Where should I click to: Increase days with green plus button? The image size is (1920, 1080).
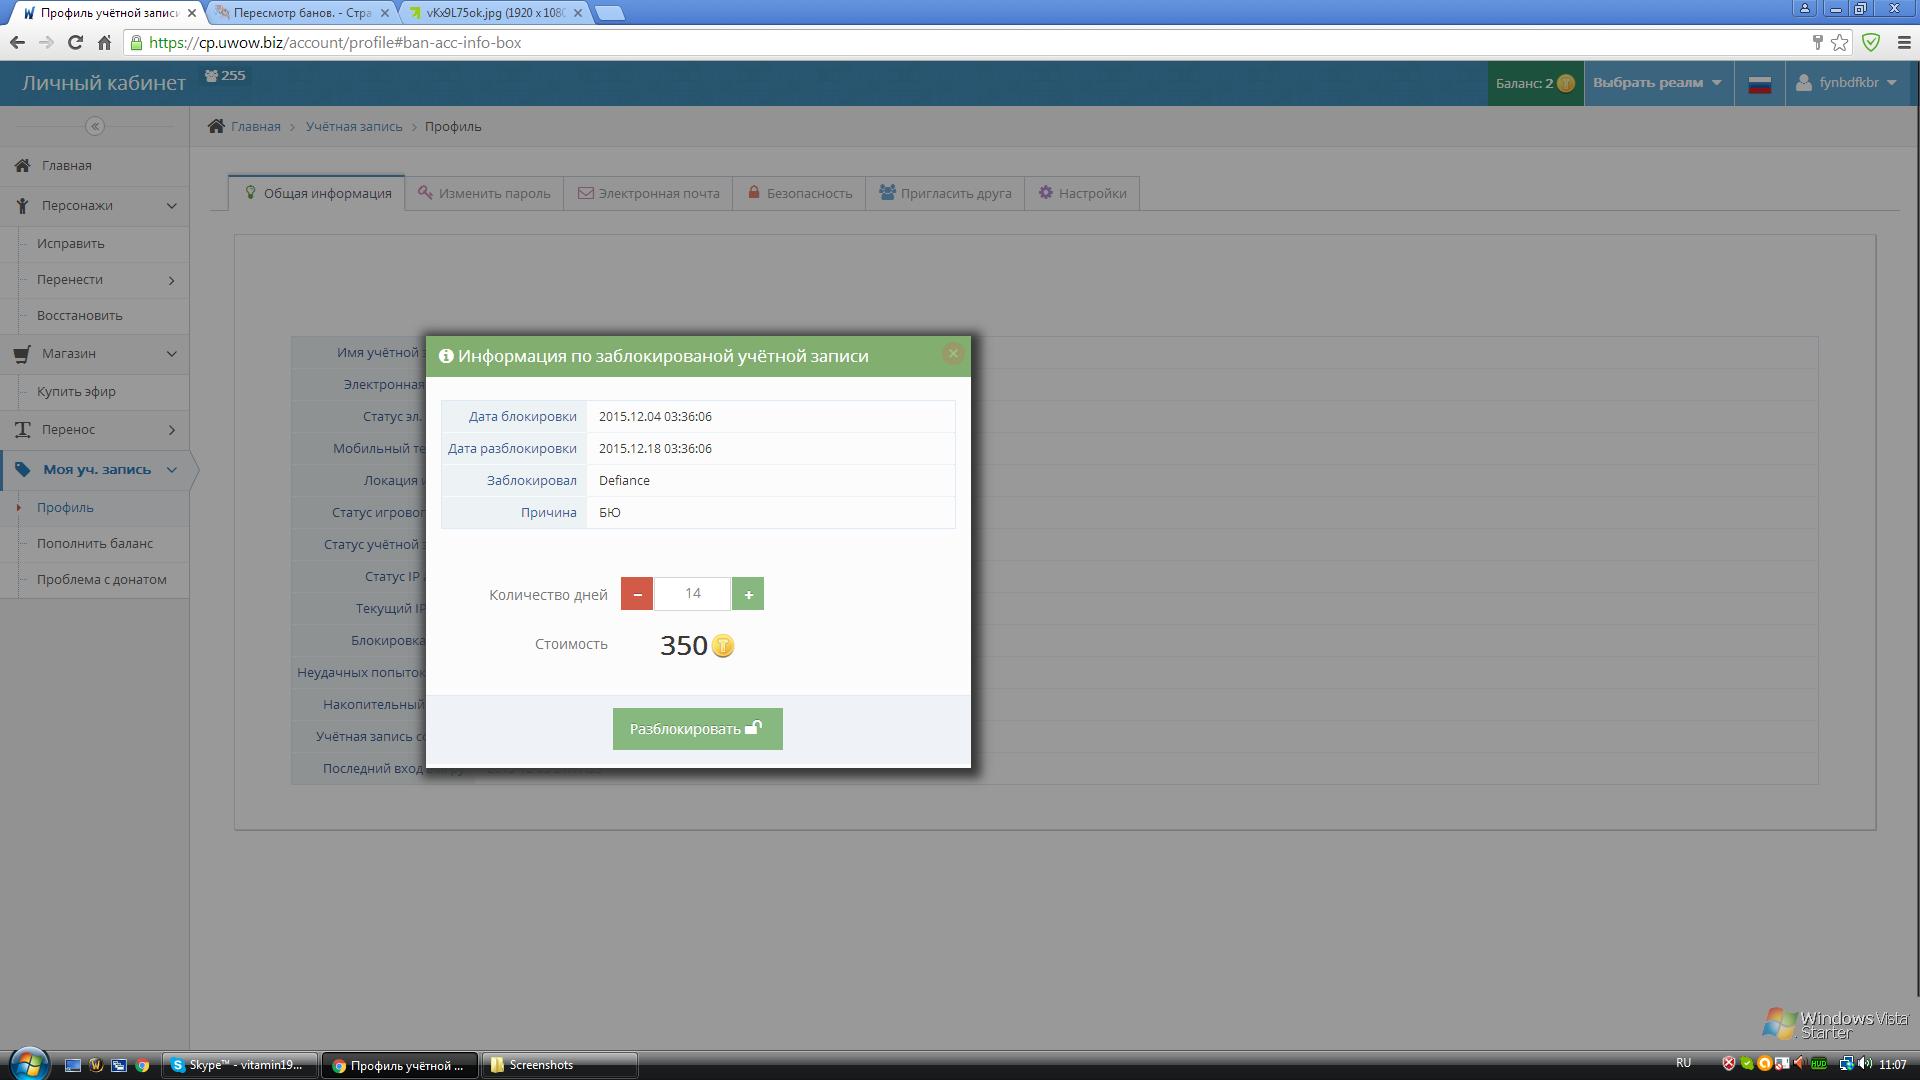[748, 594]
